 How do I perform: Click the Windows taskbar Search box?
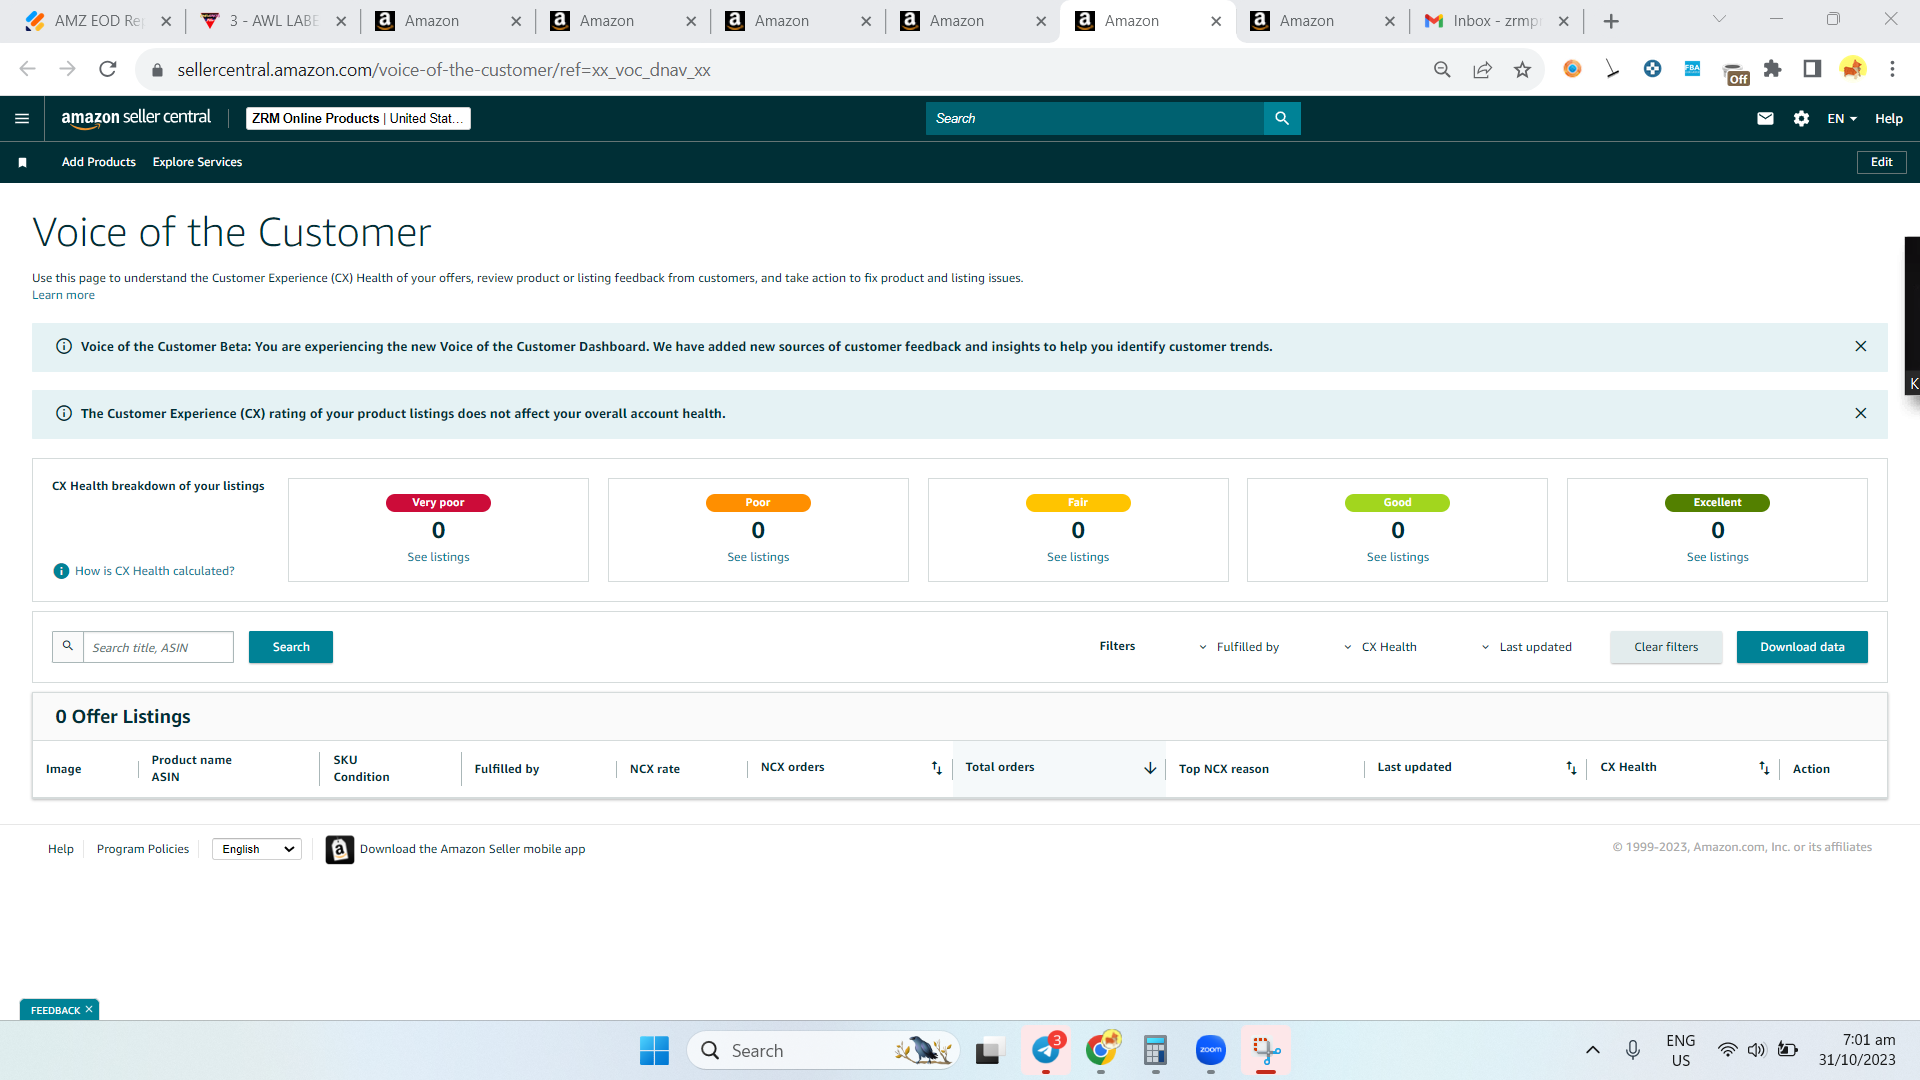(x=823, y=1050)
